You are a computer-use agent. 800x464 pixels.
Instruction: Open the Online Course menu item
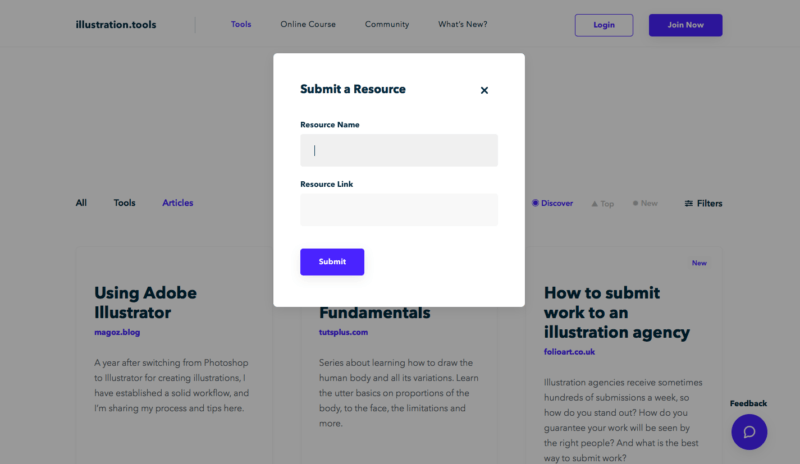pos(308,24)
